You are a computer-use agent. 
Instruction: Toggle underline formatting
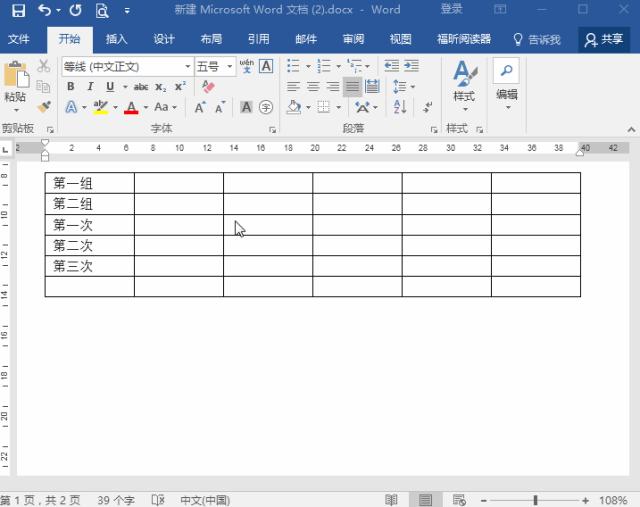coord(110,87)
